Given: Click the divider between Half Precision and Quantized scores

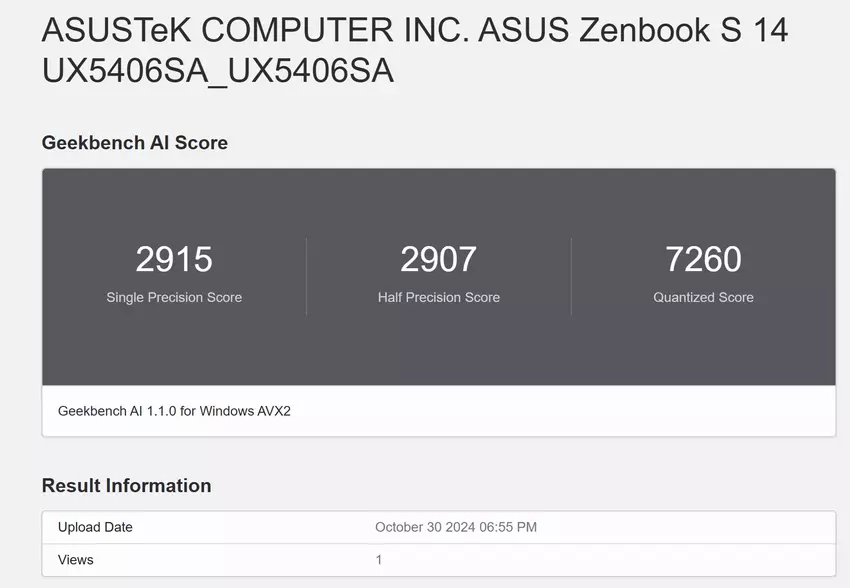Looking at the screenshot, I should pos(571,276).
